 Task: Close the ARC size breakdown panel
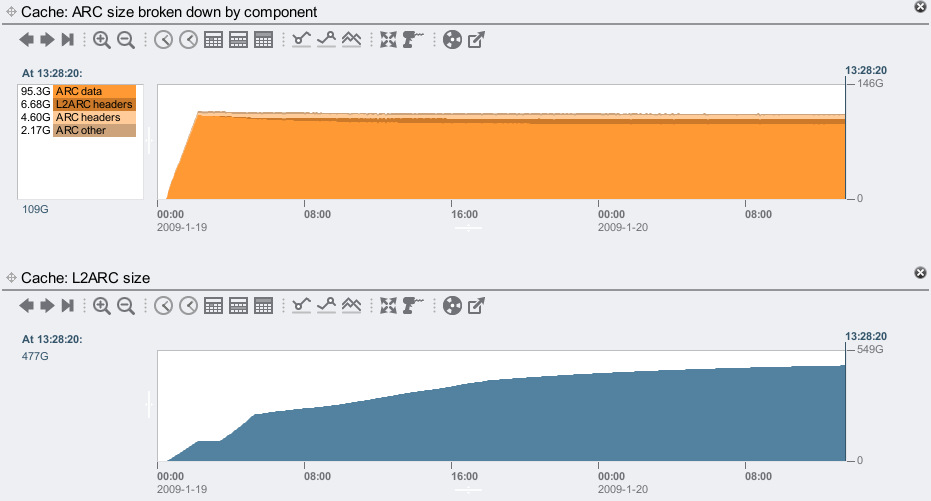click(x=920, y=7)
